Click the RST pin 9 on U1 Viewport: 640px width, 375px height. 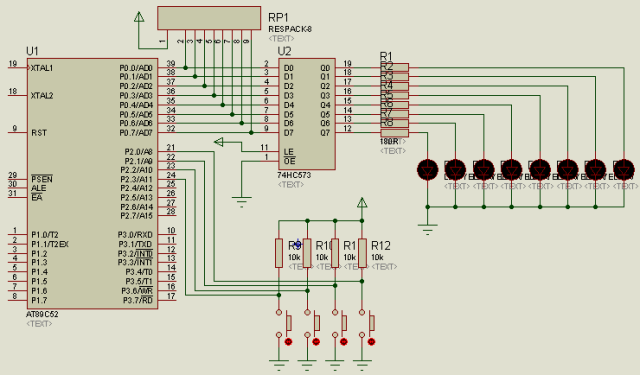tap(18, 133)
